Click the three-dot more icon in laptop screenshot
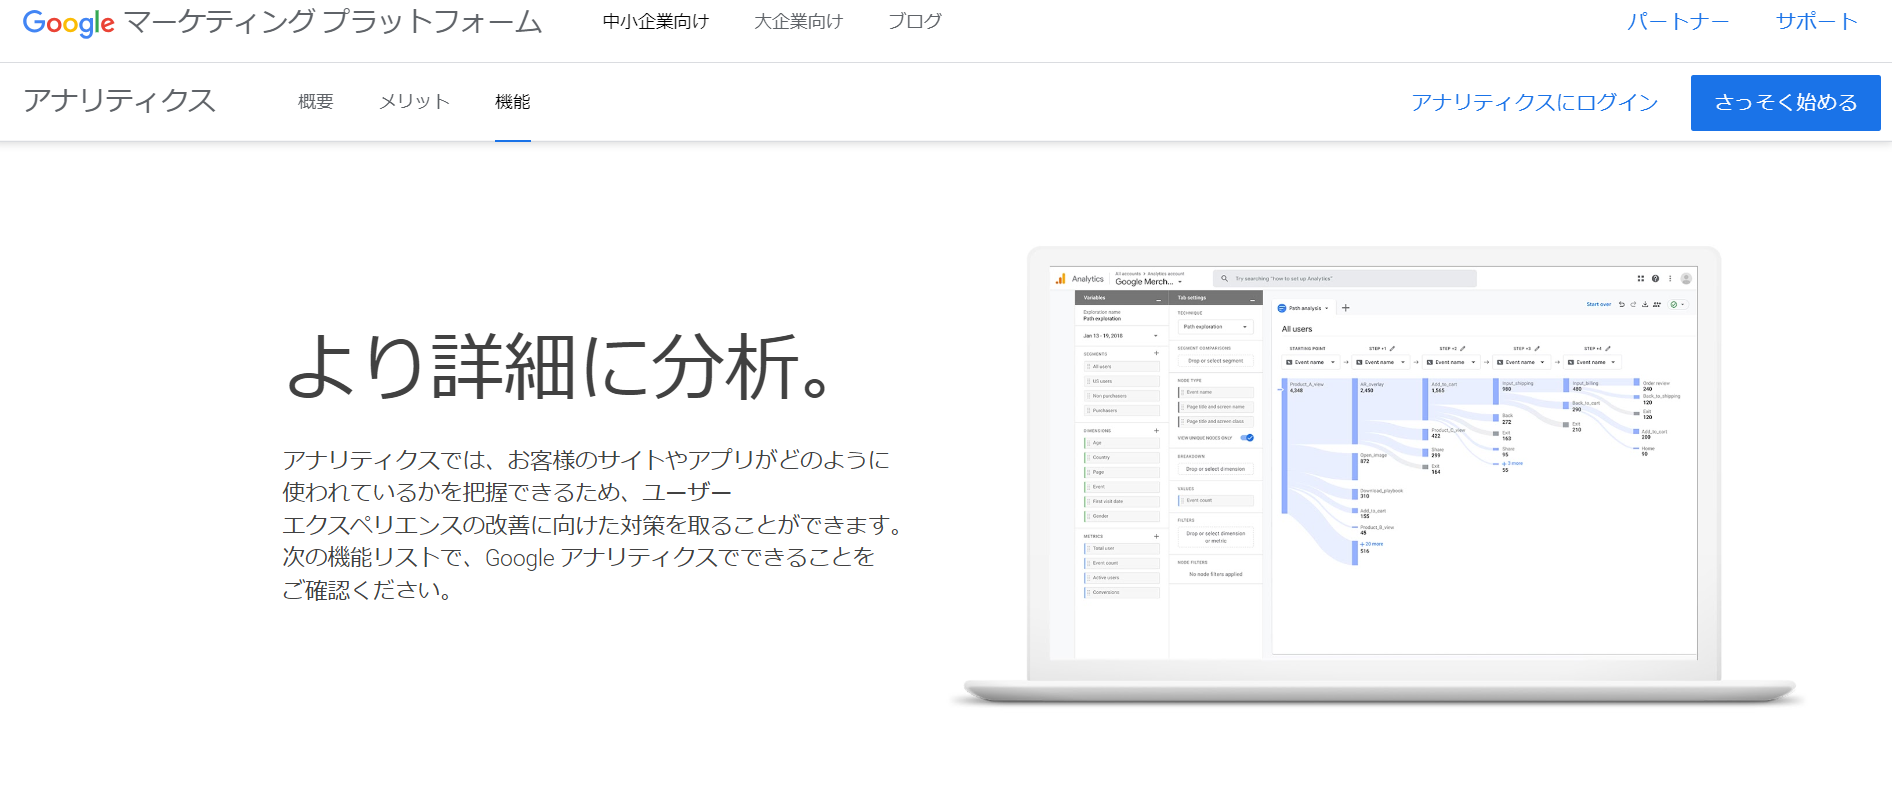1892x790 pixels. point(1670,278)
